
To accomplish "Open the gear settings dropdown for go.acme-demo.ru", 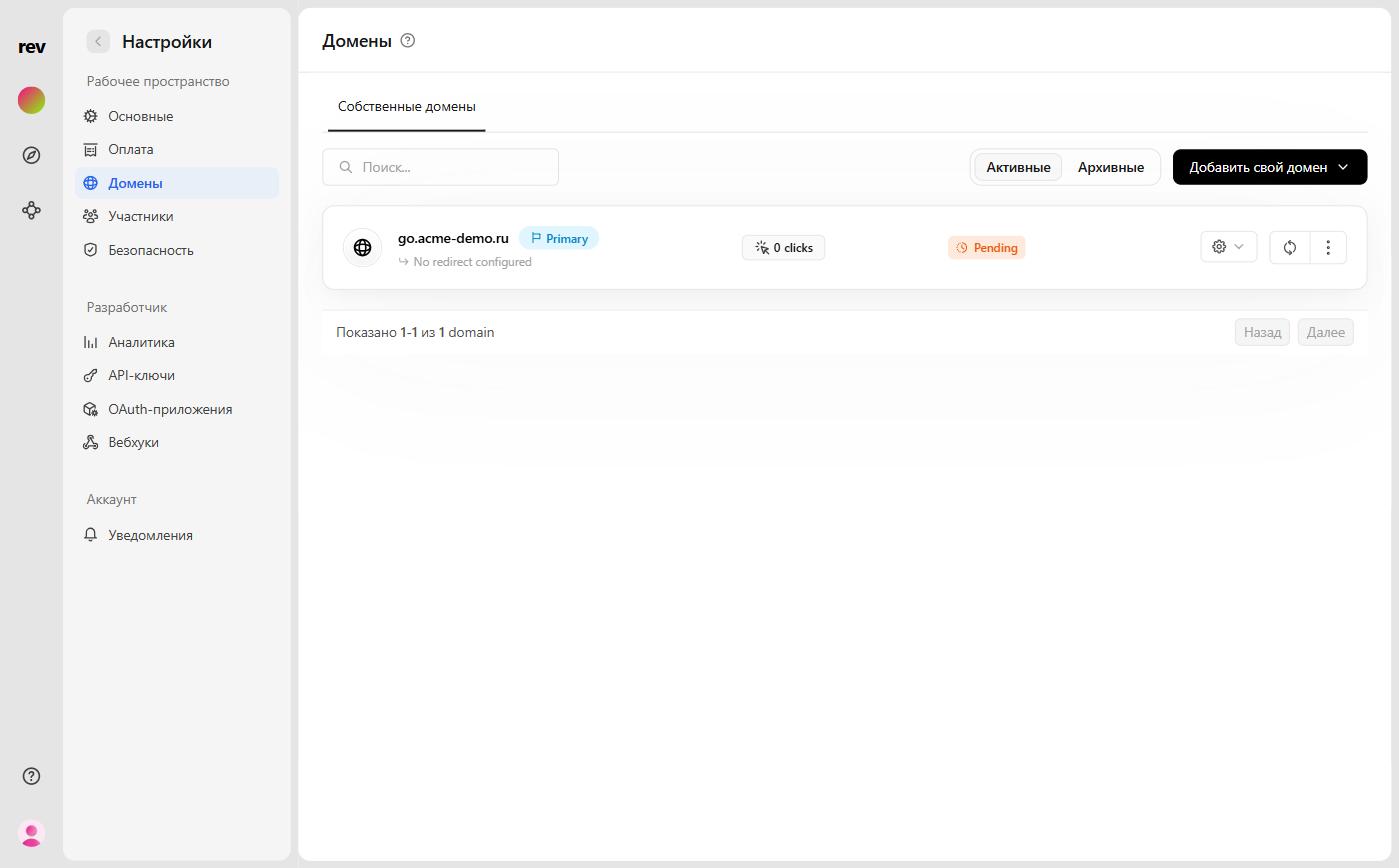I will click(1229, 247).
